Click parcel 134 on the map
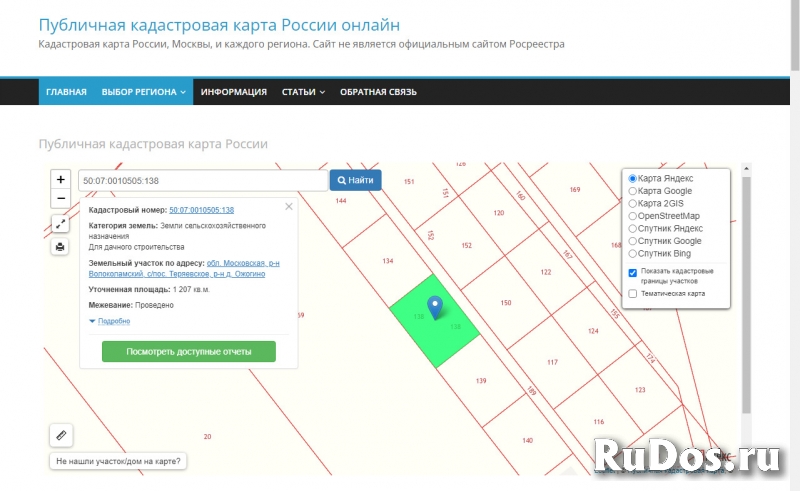Screen dimensions: 800x491 coord(388,261)
